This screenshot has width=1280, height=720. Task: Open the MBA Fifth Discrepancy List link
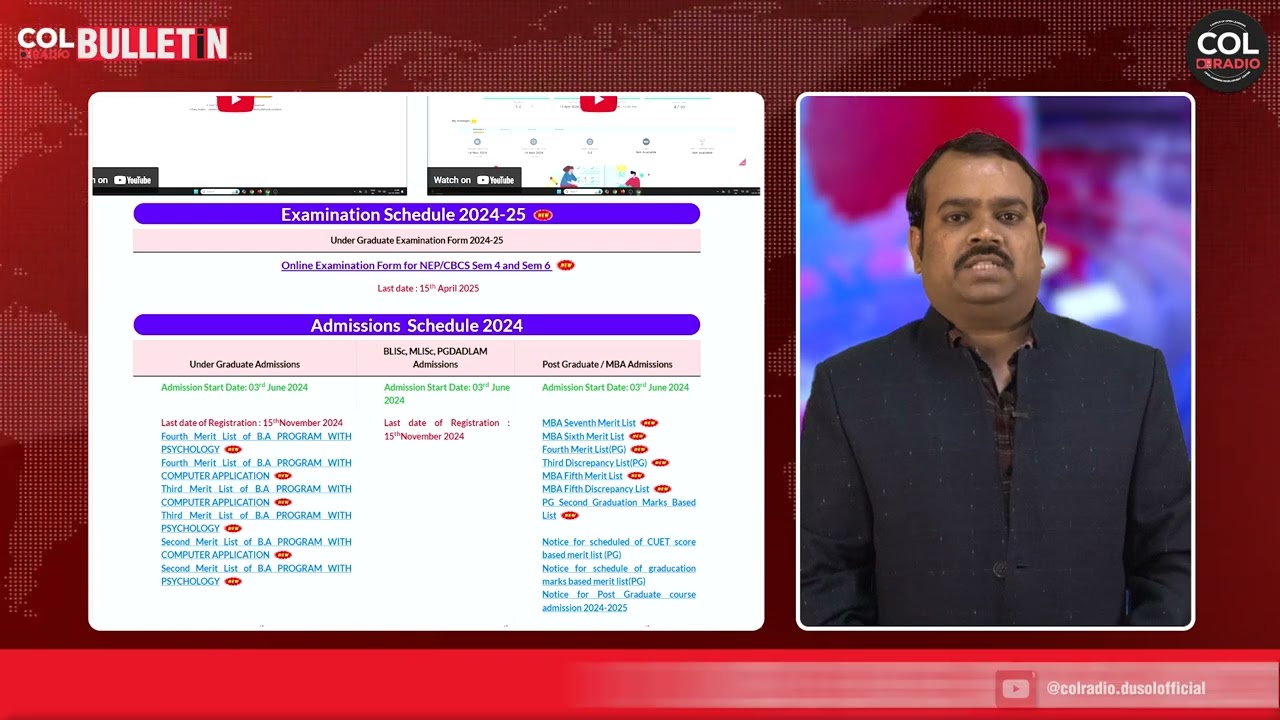tap(595, 489)
